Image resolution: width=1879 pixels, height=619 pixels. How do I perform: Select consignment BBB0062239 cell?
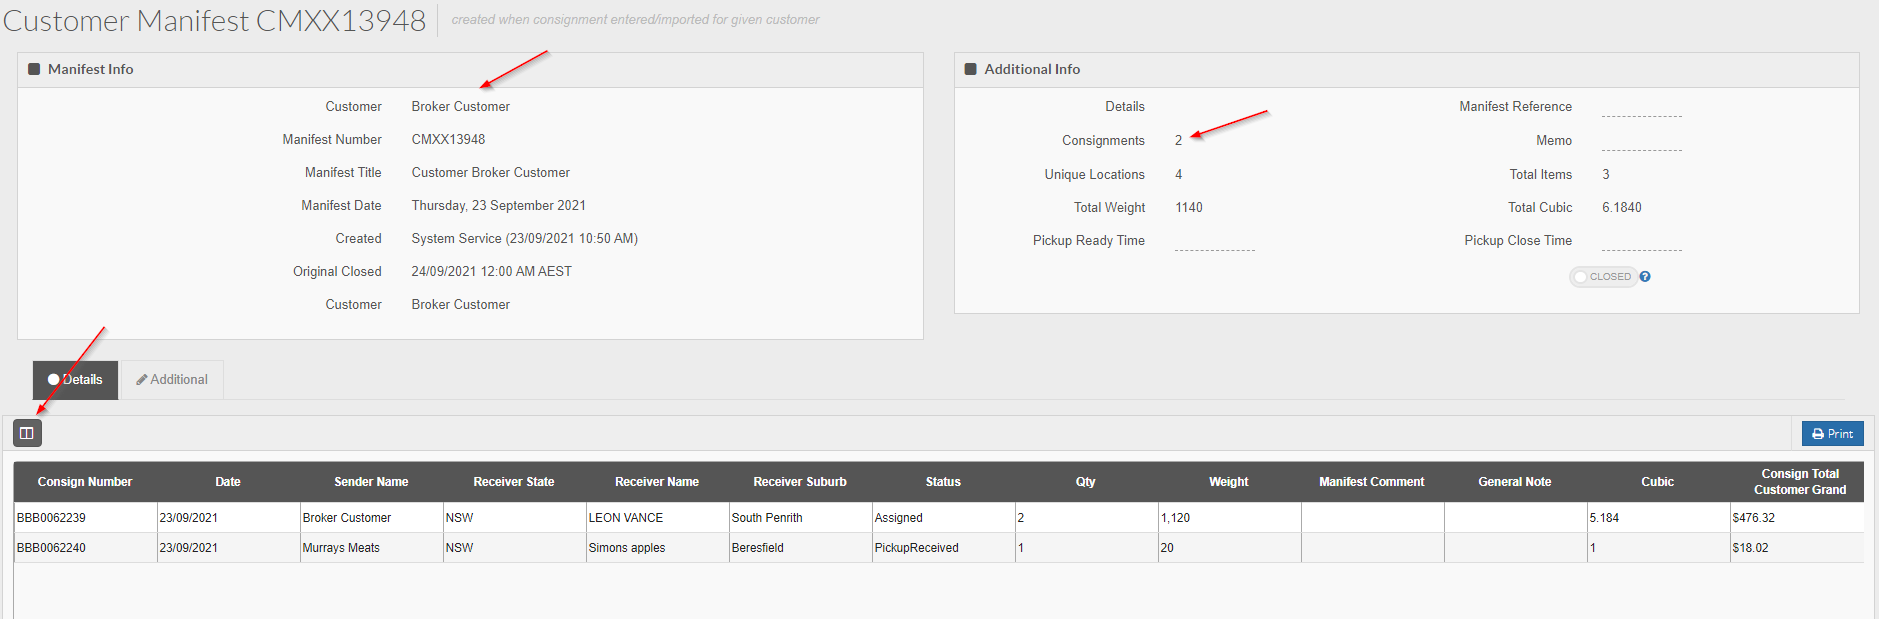(86, 518)
